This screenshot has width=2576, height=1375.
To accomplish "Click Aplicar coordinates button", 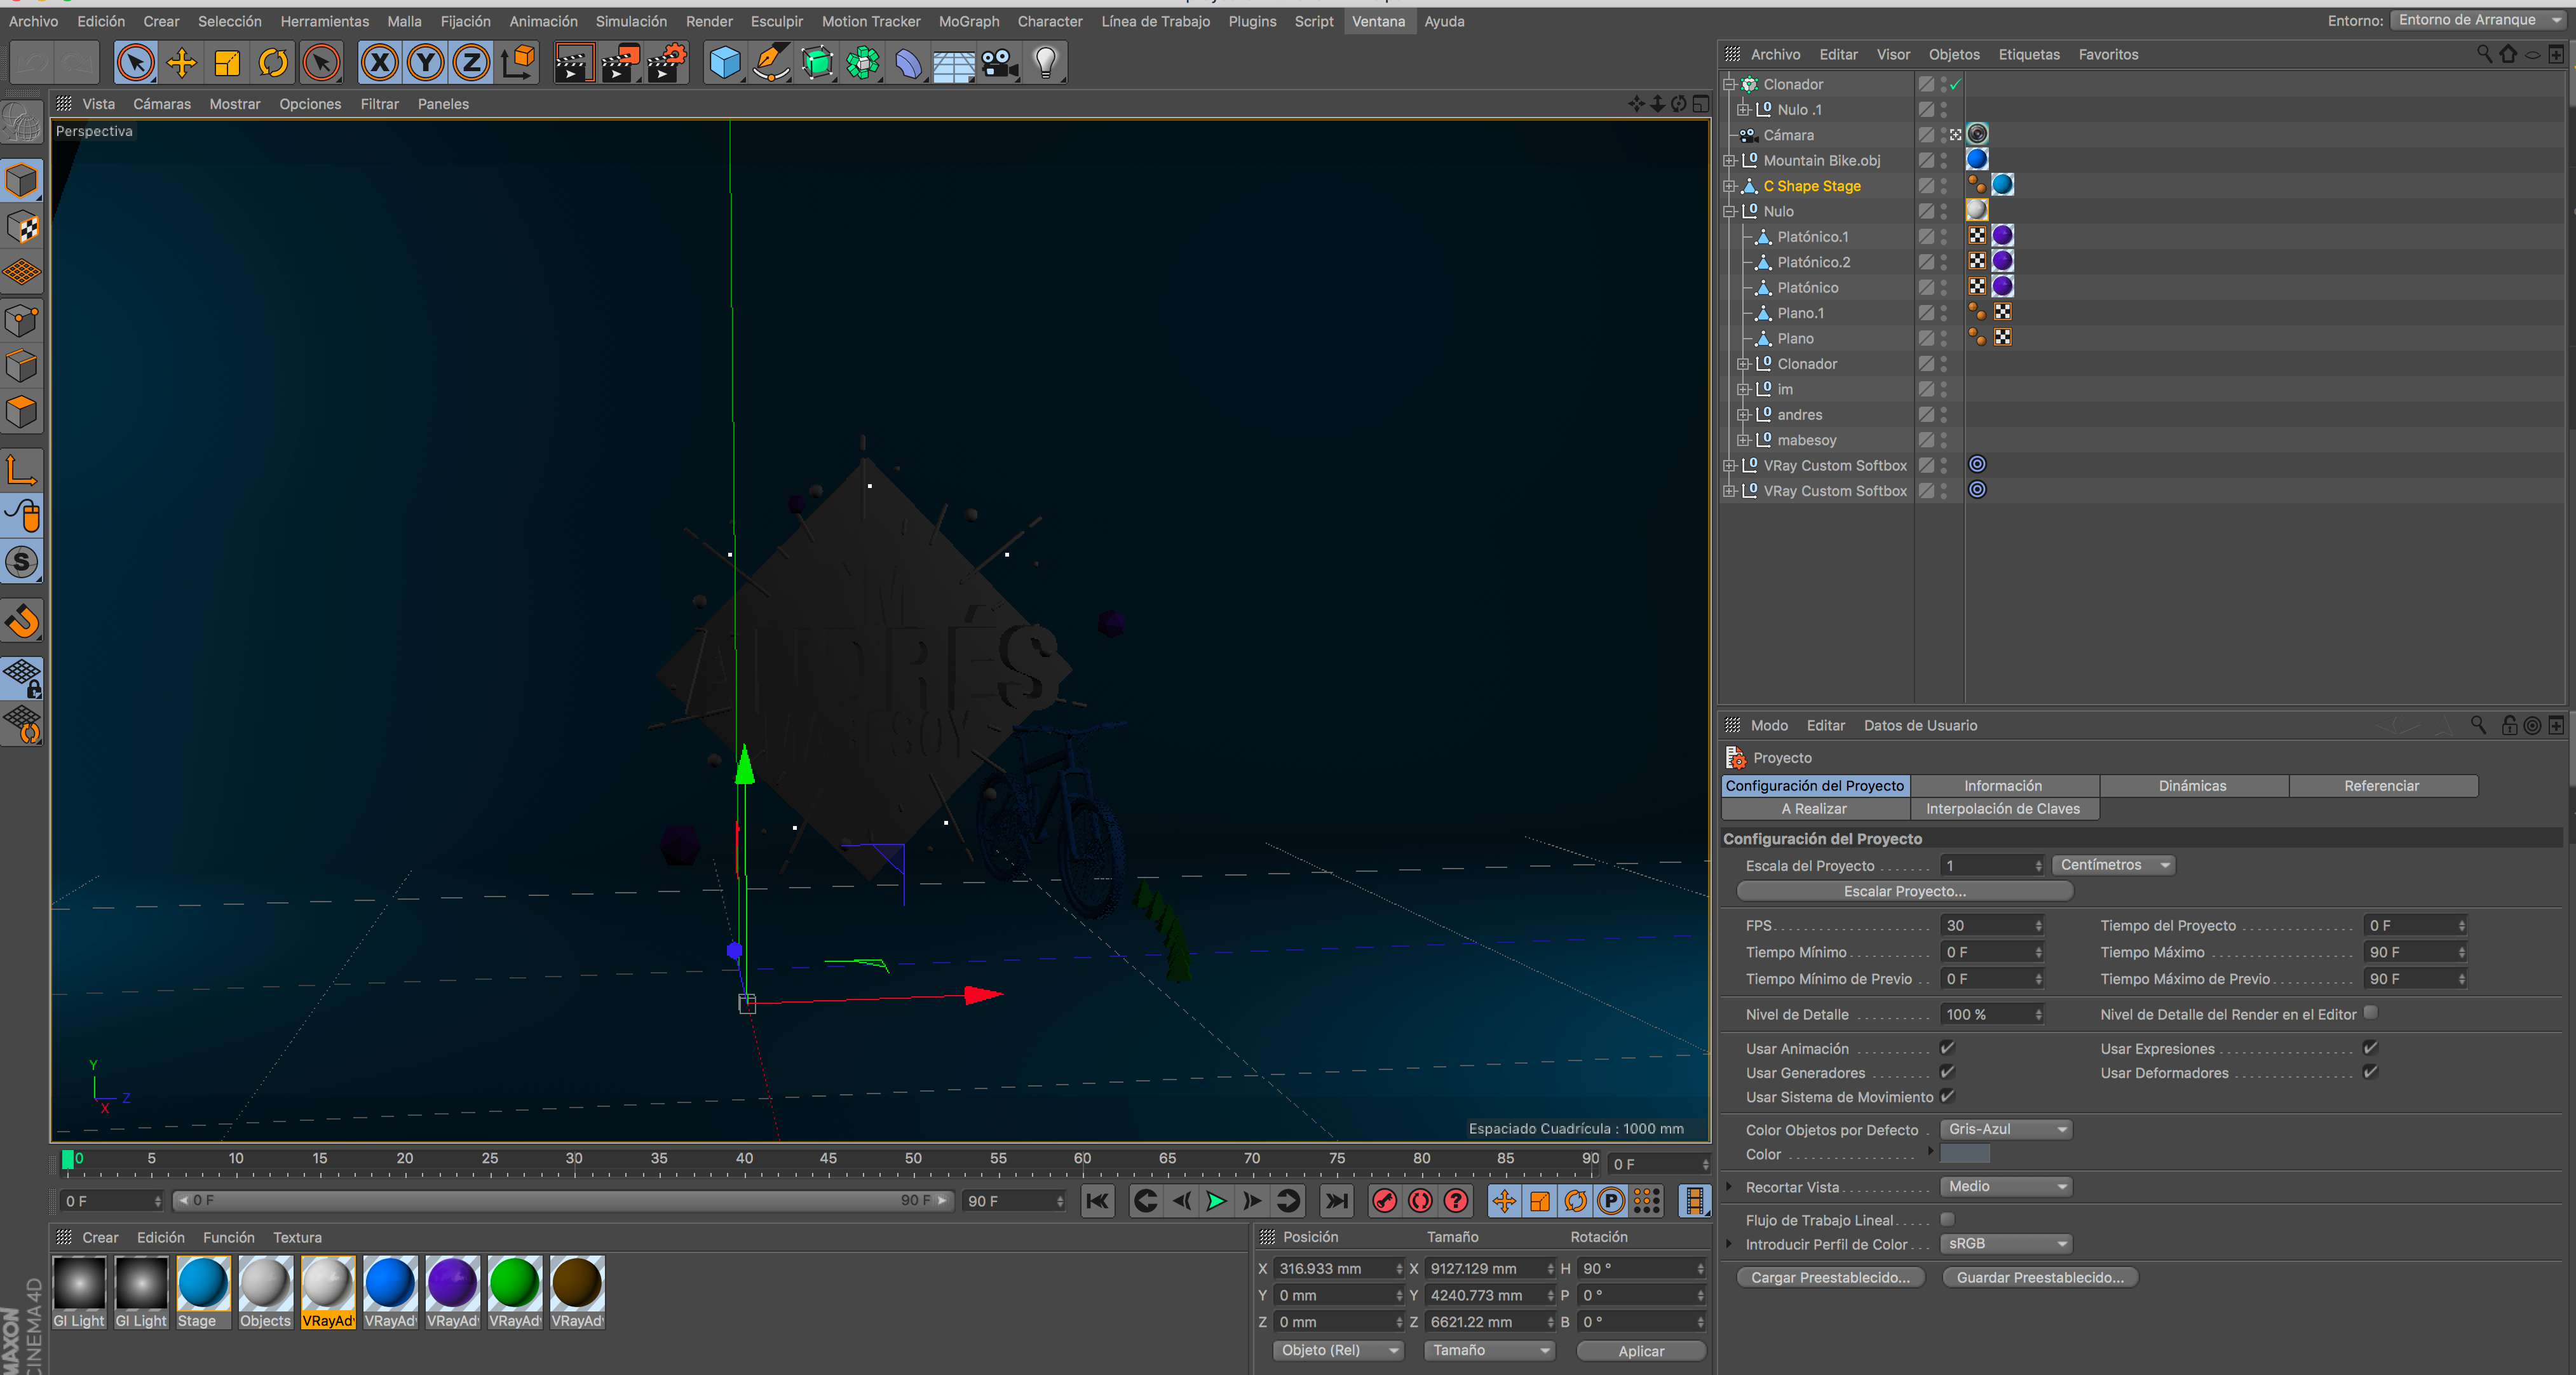I will pyautogui.click(x=1641, y=1351).
